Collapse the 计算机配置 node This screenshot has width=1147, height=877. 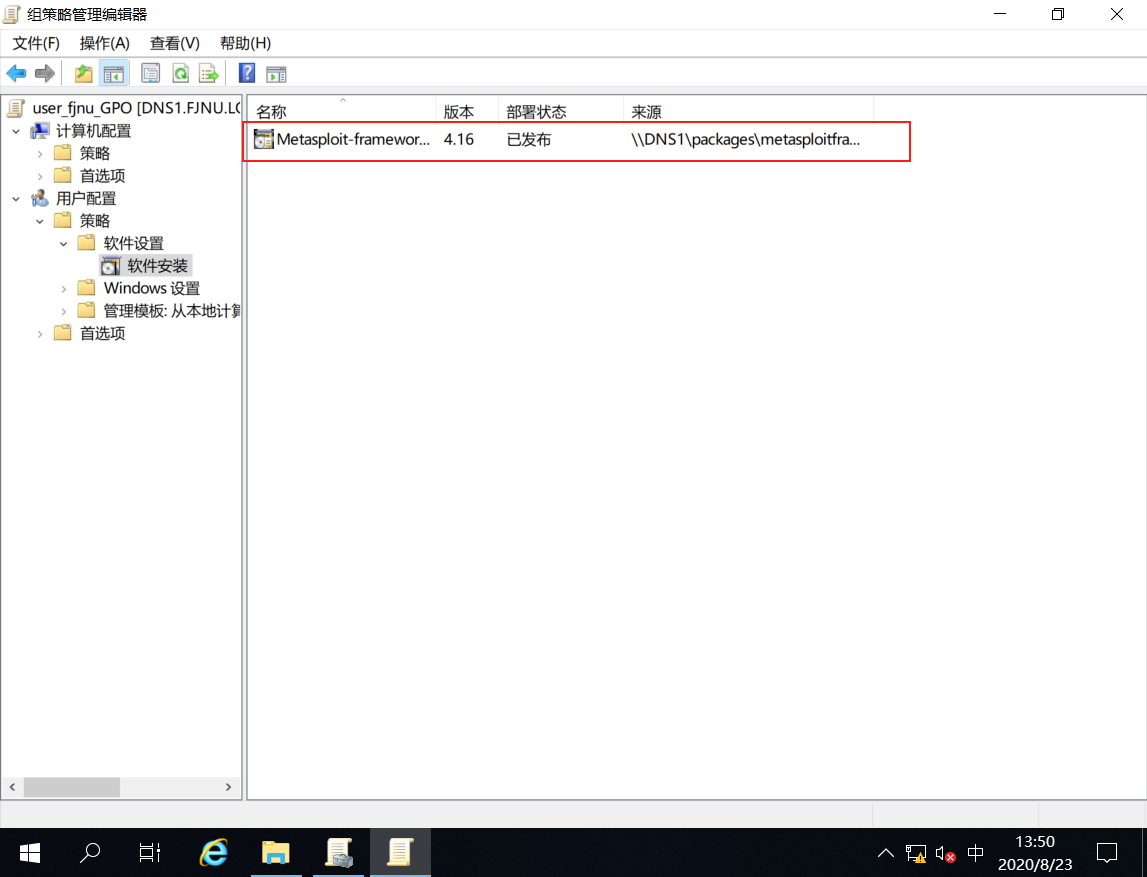tap(16, 132)
